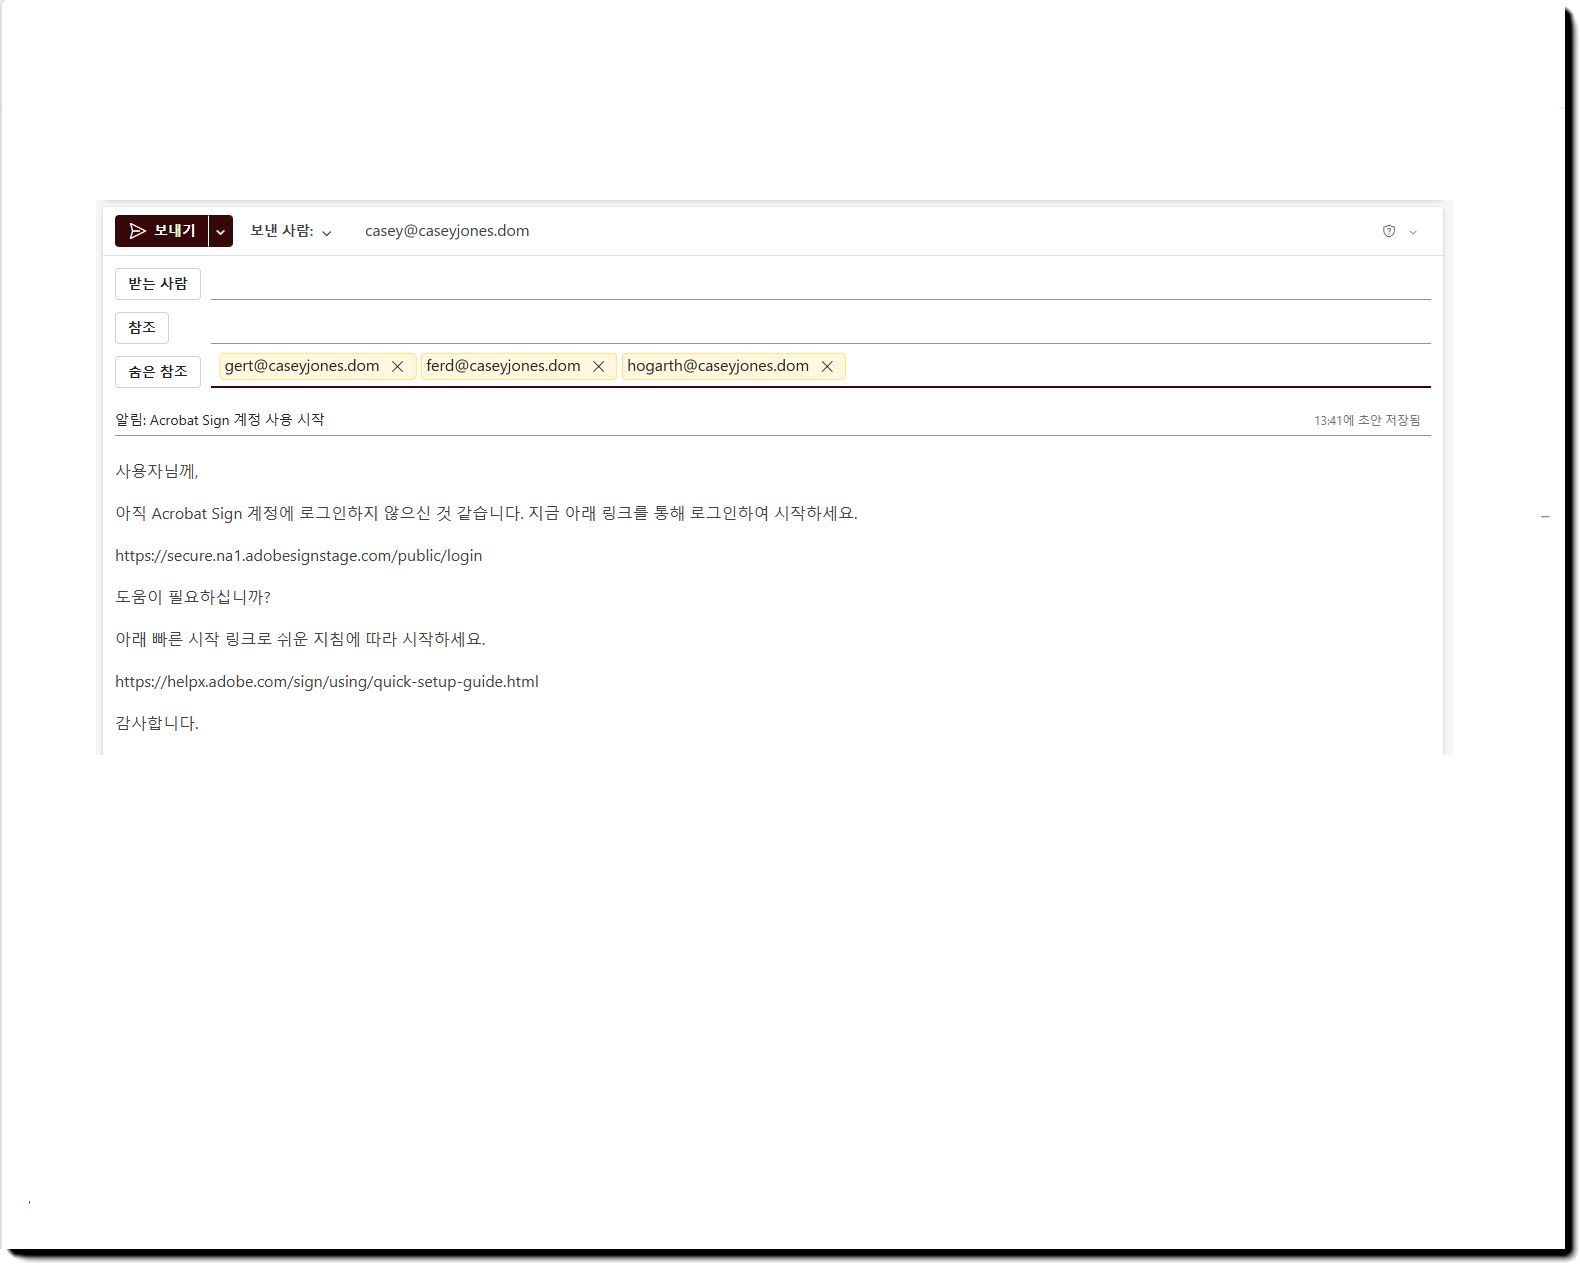Screen dimensions: 1580x1265
Task: Click the greeting line 사용자님께,
Action: [157, 471]
